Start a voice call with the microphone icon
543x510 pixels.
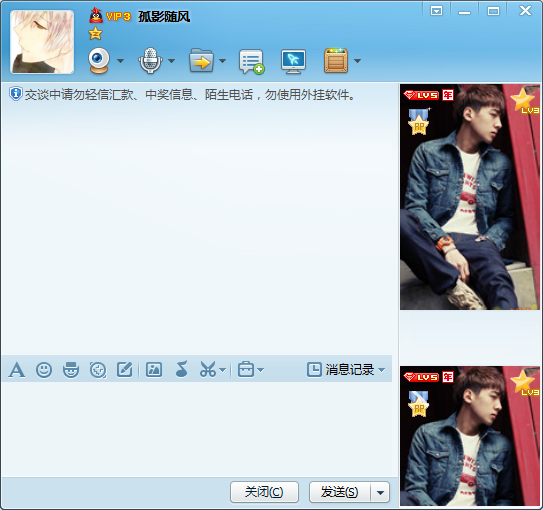[150, 61]
